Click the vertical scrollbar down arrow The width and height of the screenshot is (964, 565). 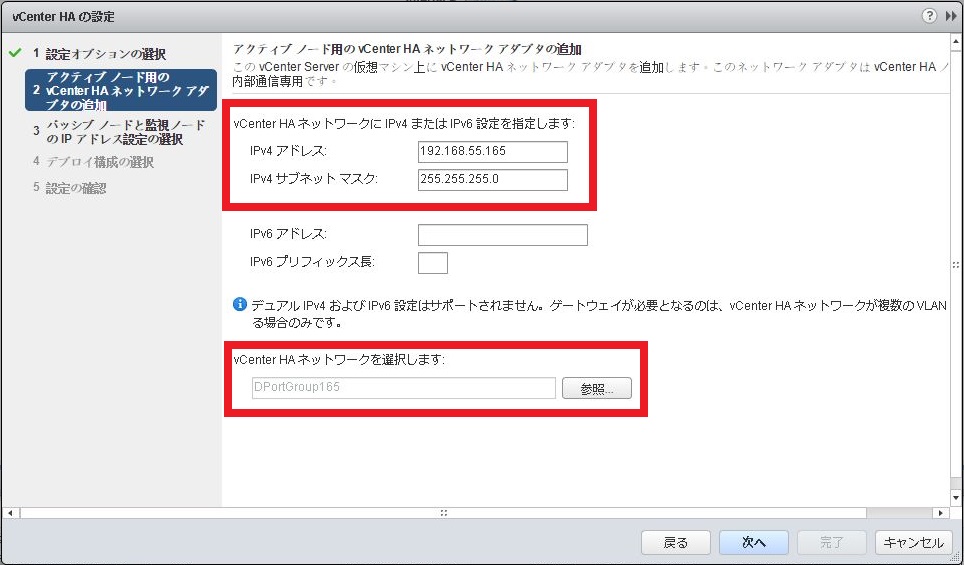click(x=956, y=497)
